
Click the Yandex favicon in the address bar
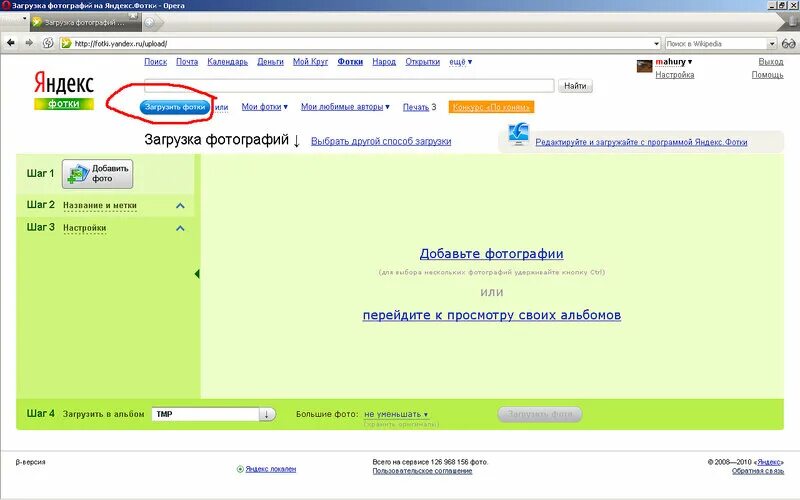point(66,43)
